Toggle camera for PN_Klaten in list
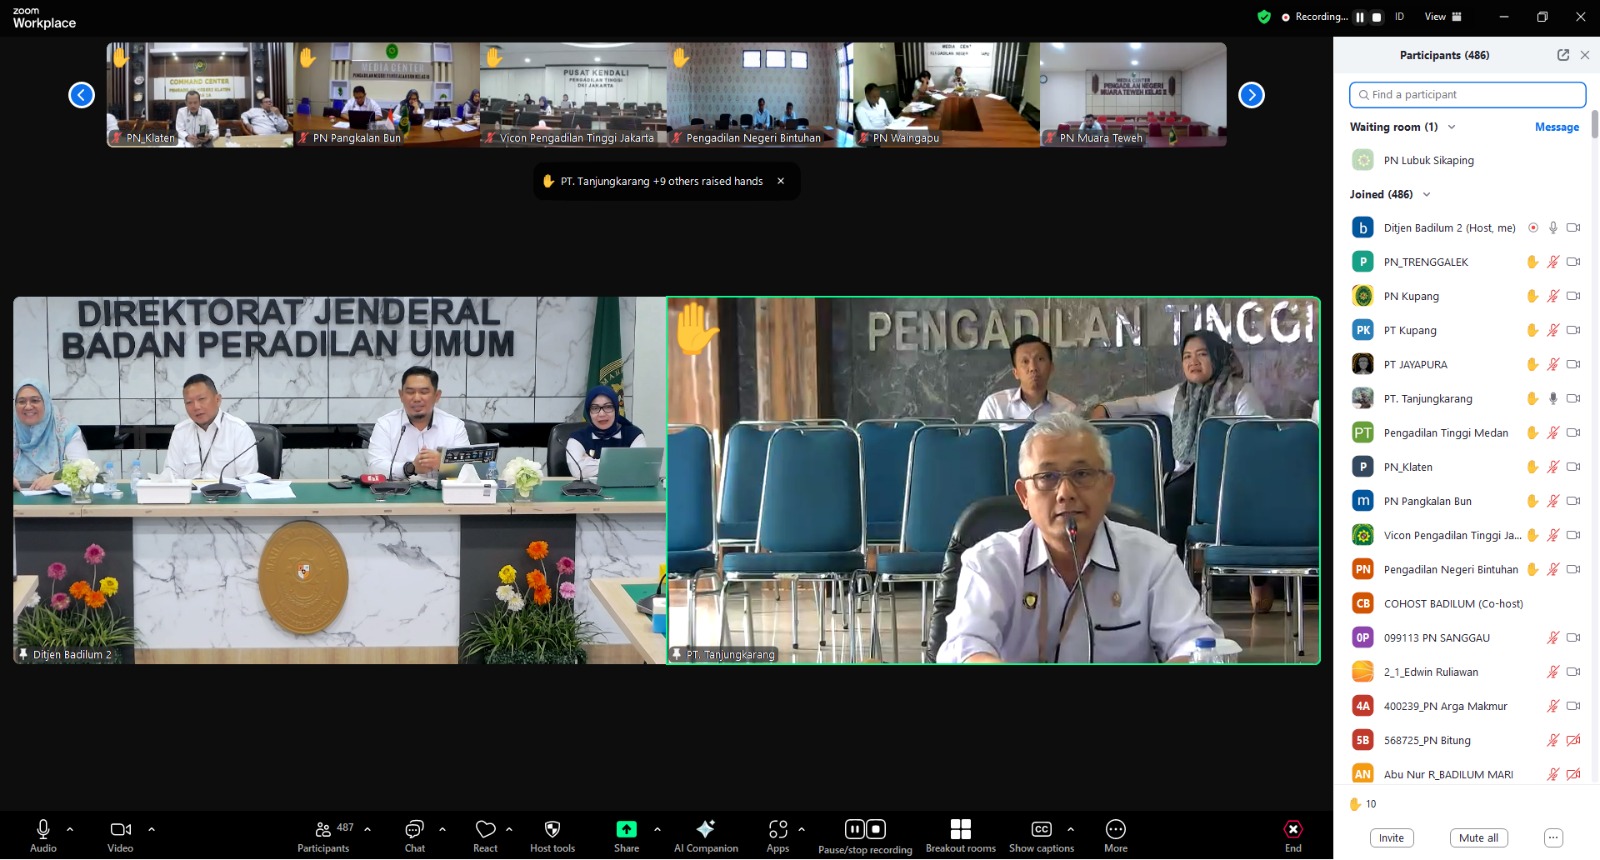 (1573, 467)
